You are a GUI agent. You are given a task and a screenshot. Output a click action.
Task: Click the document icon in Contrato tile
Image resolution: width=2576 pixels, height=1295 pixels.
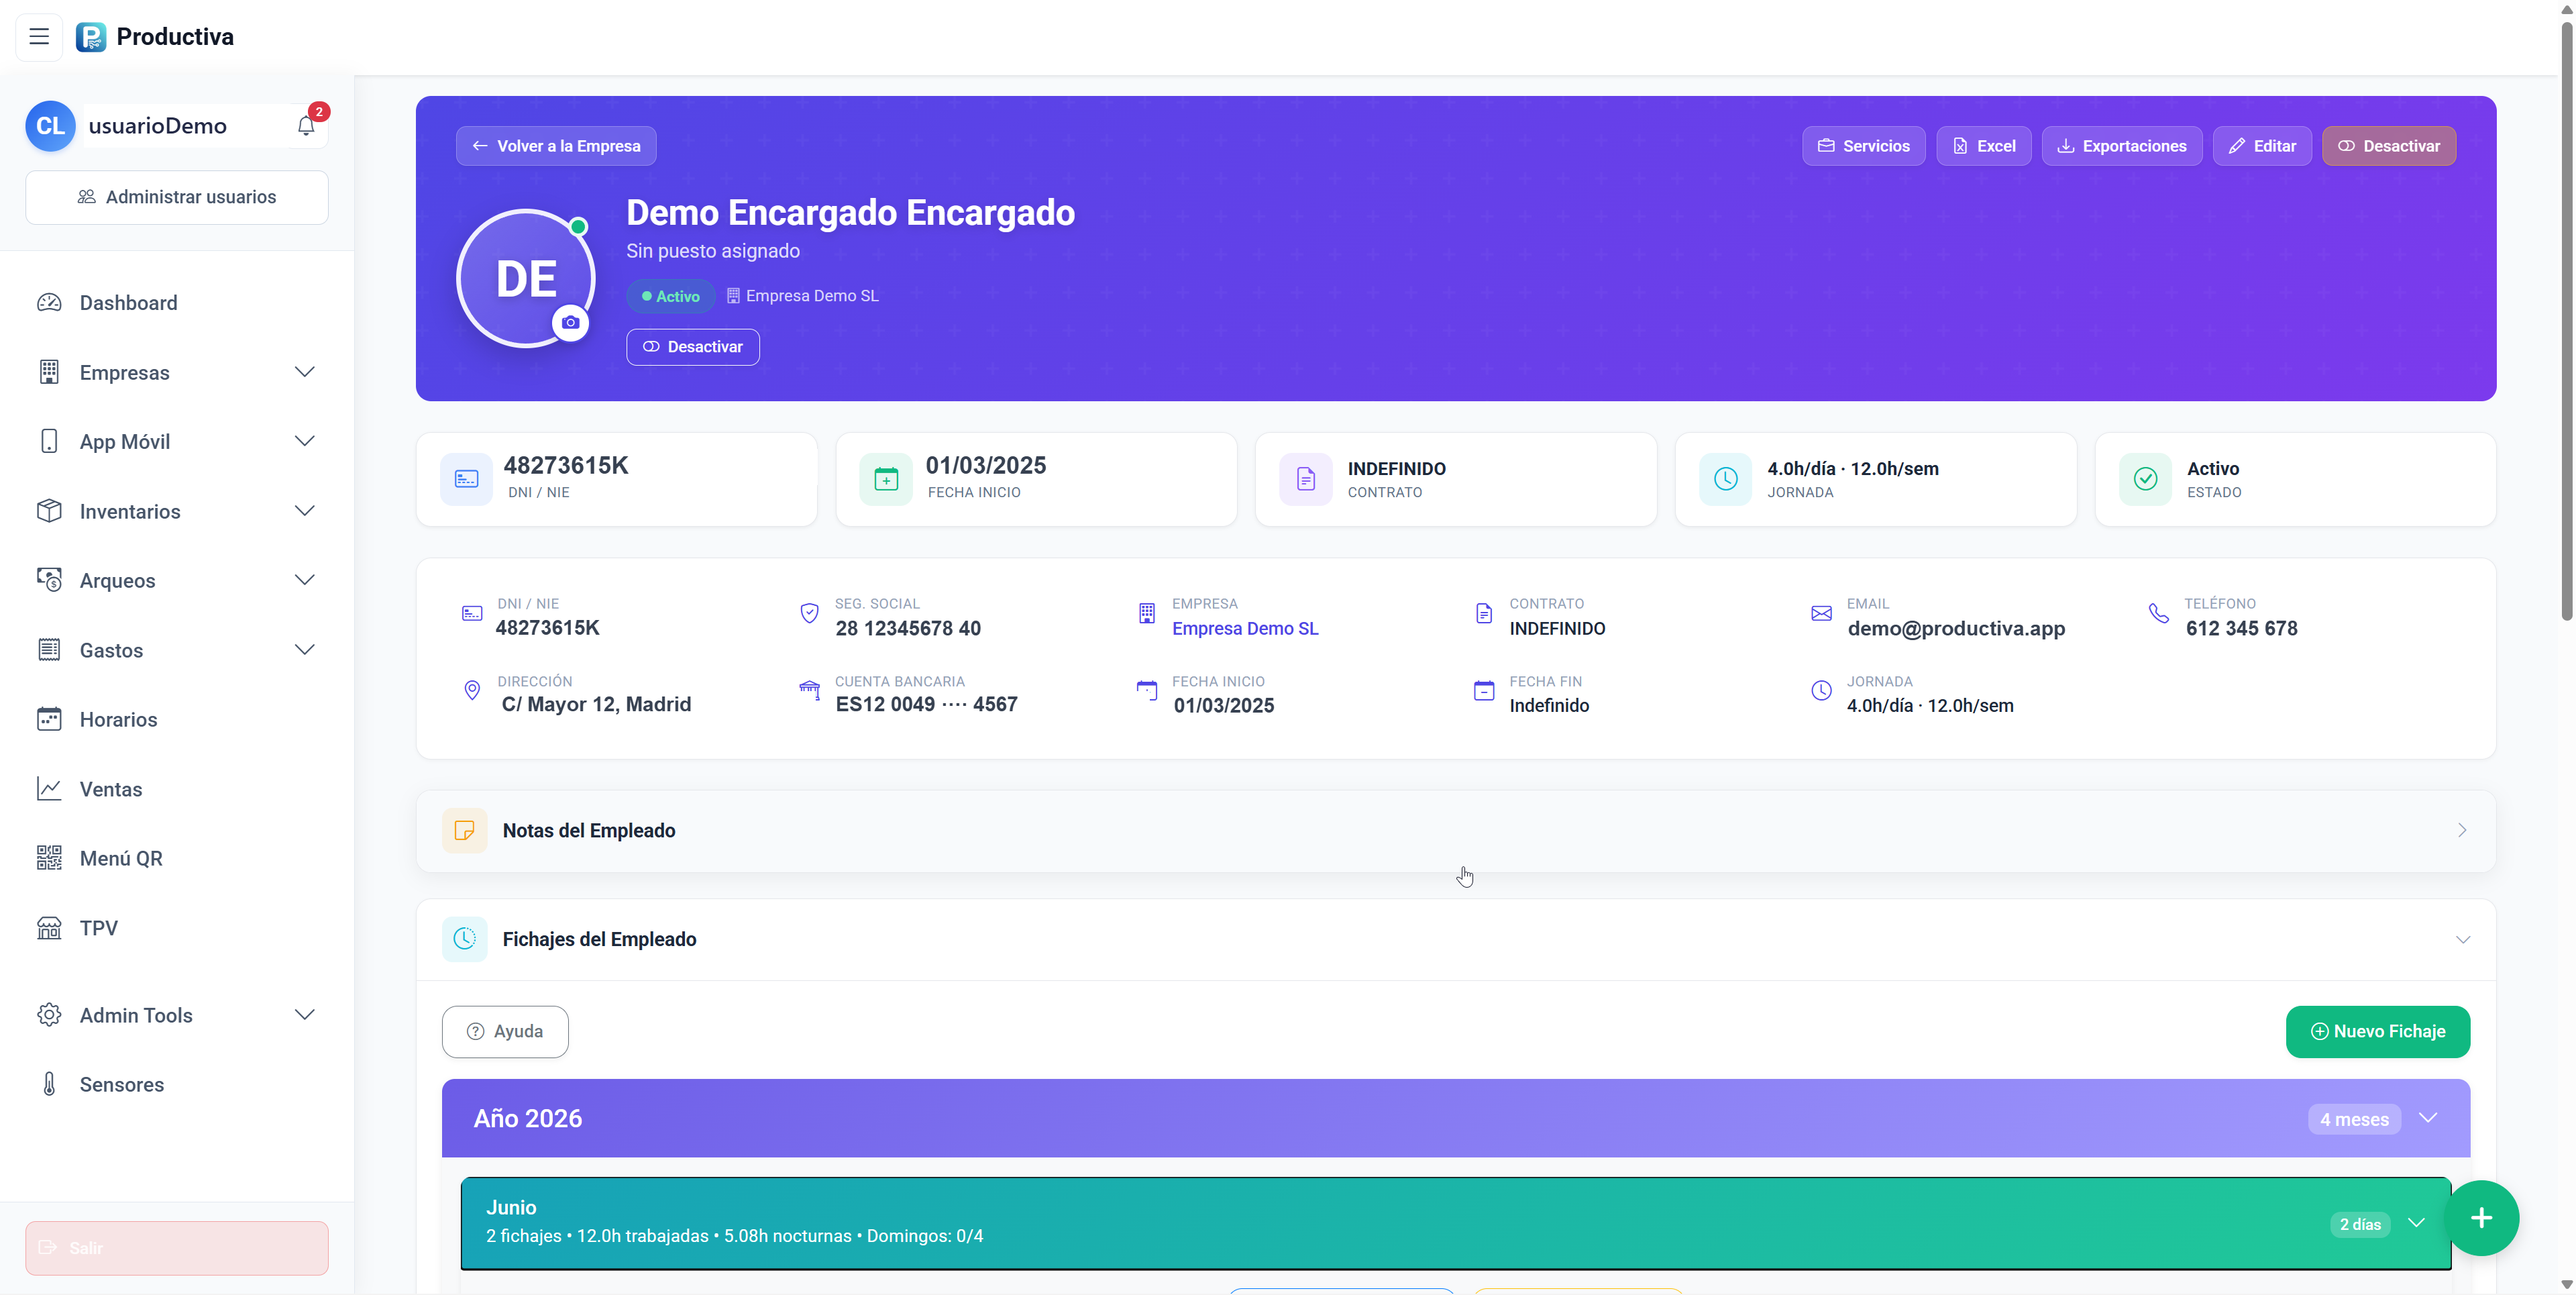pyautogui.click(x=1306, y=479)
